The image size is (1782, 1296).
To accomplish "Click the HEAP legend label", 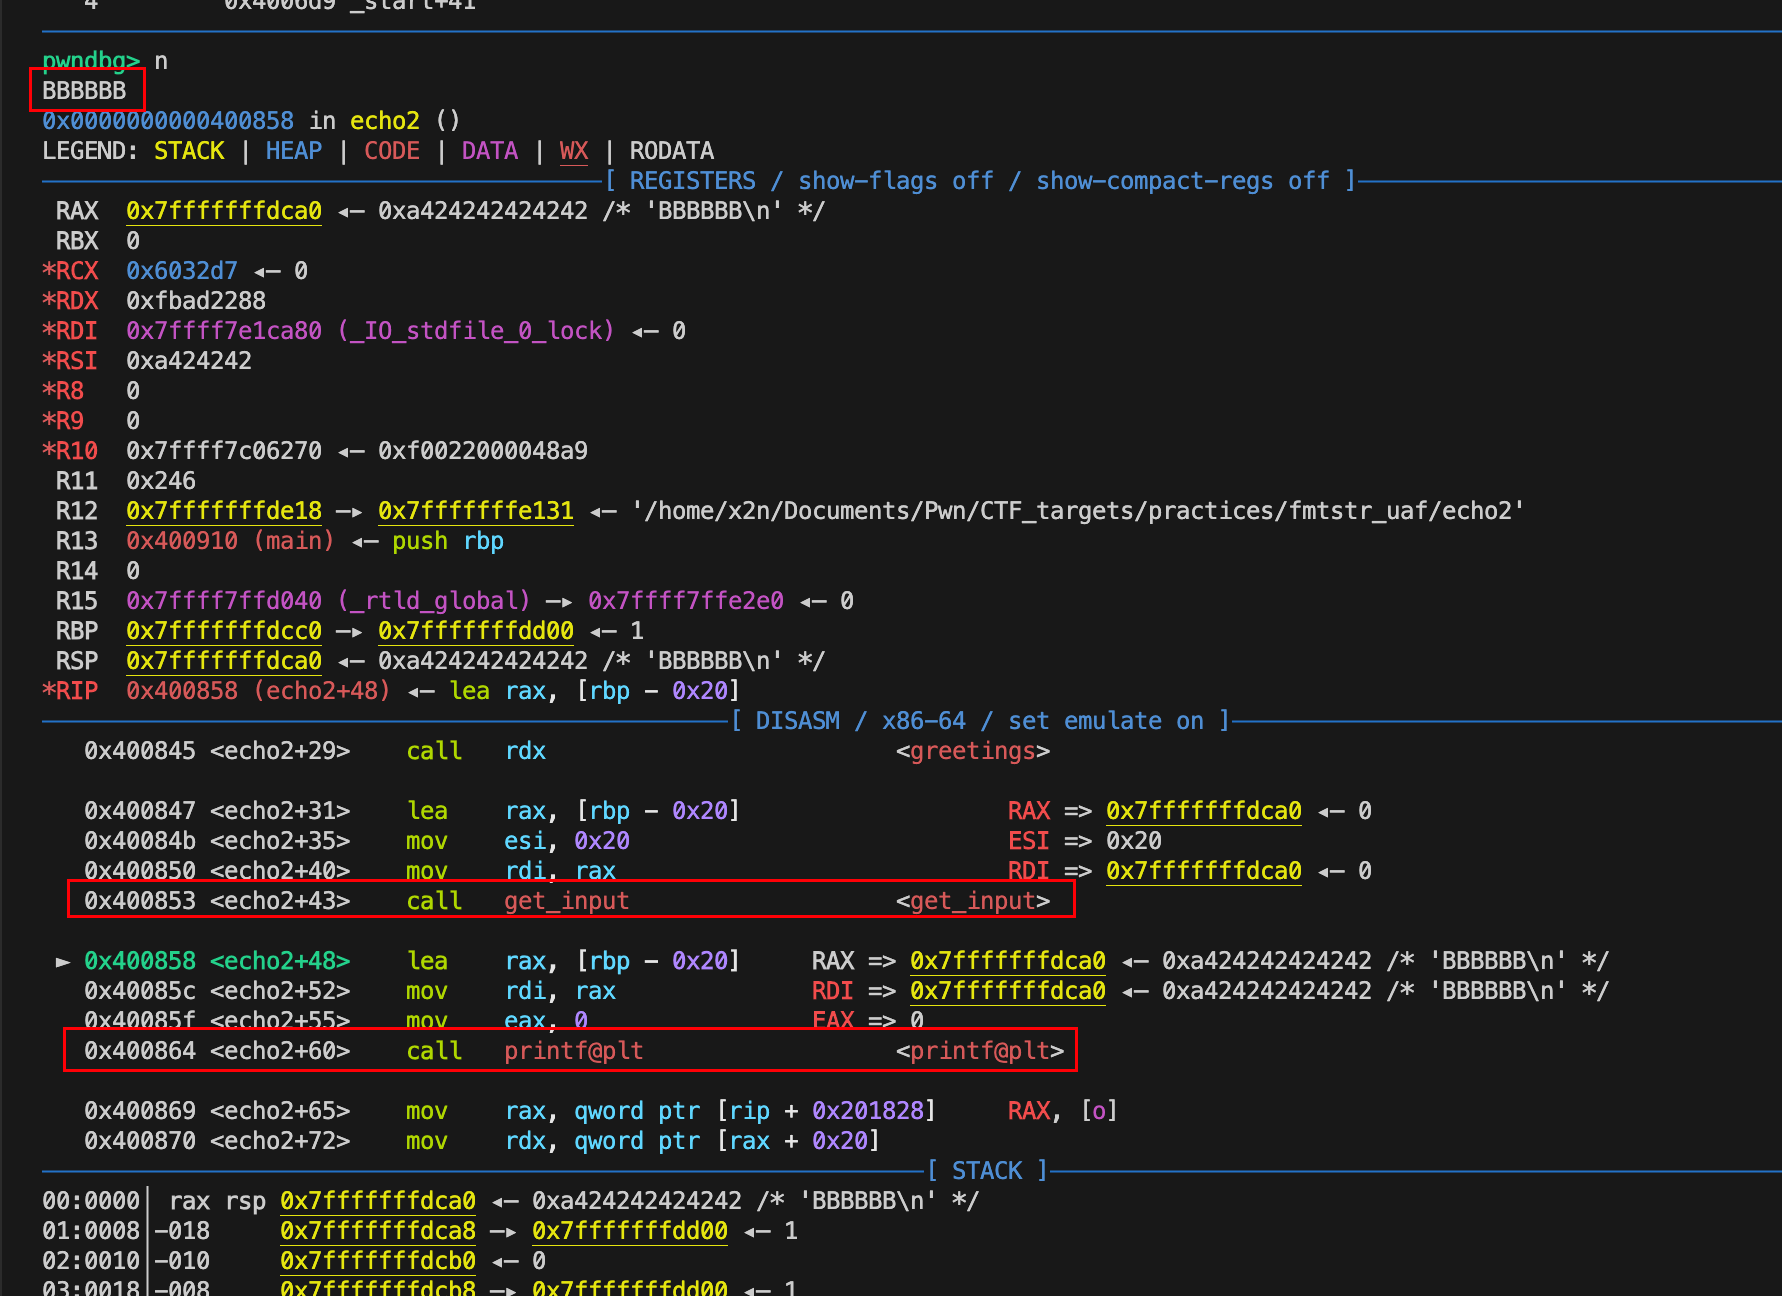I will click(x=293, y=151).
